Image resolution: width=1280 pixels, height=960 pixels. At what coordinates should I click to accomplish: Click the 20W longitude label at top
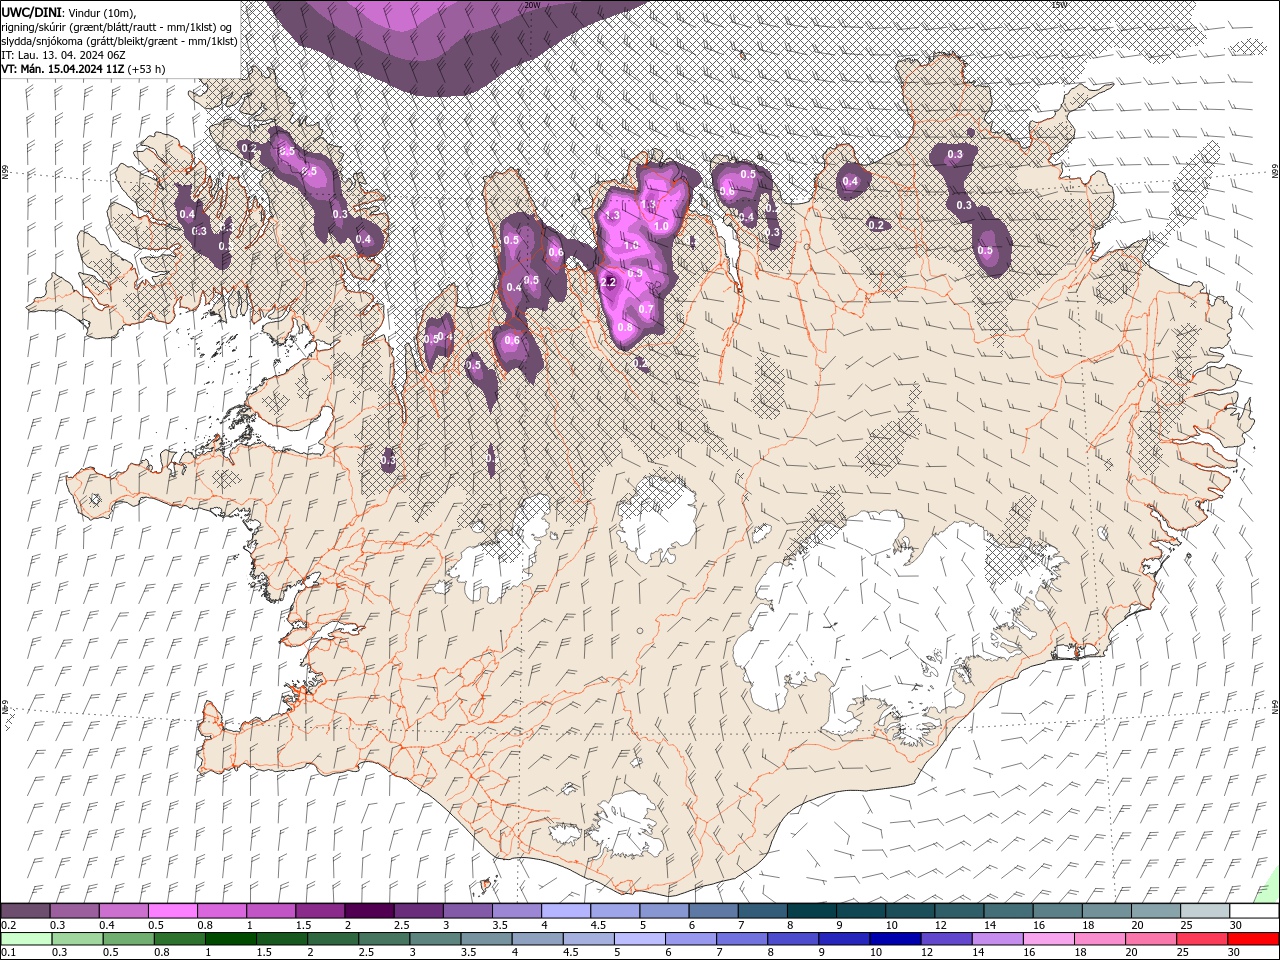tap(531, 5)
